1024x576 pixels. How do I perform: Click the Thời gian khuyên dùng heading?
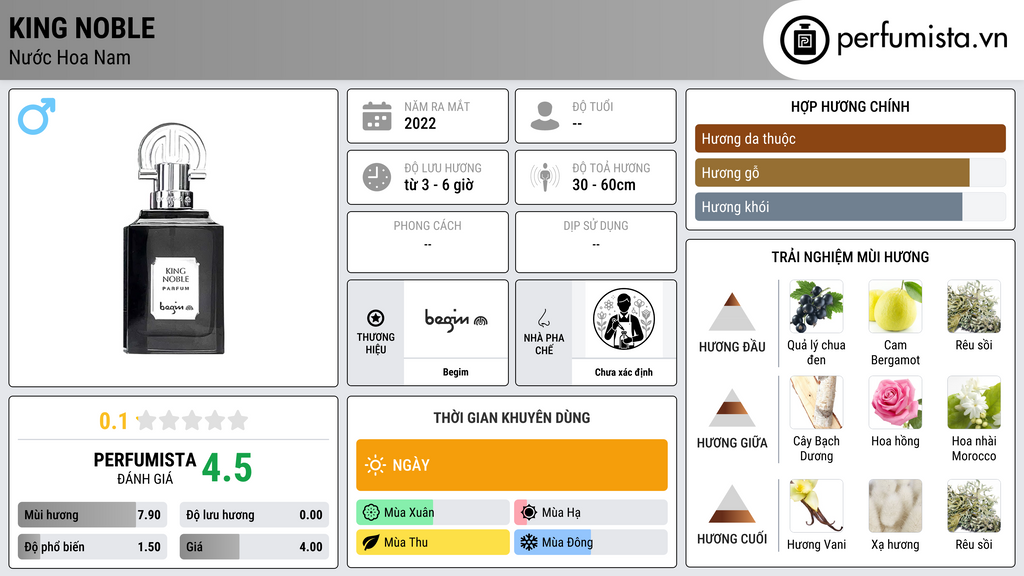pyautogui.click(x=512, y=418)
